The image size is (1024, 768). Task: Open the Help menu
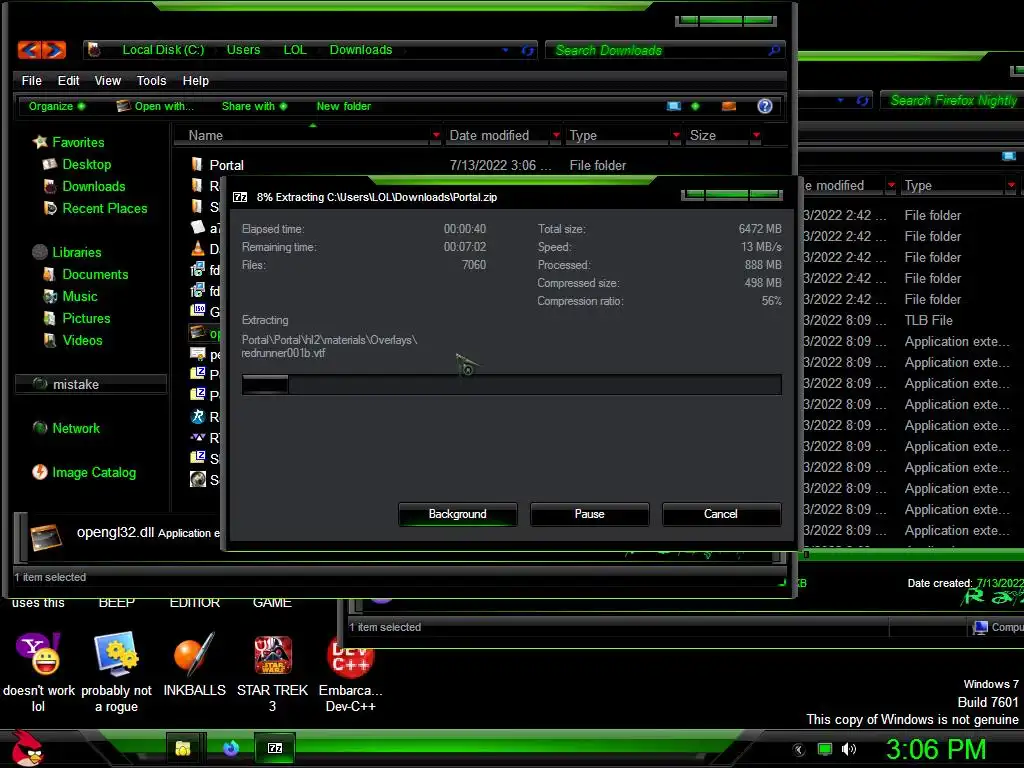(195, 80)
